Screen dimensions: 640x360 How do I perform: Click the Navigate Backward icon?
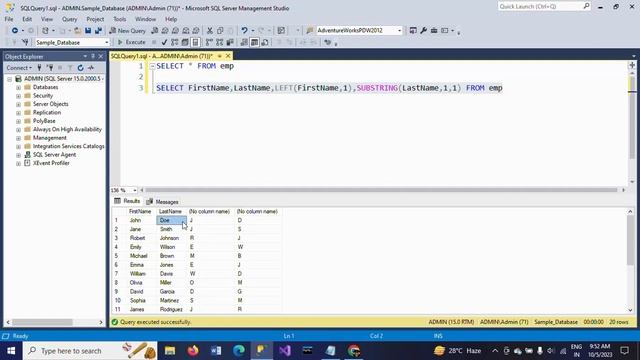[15, 31]
